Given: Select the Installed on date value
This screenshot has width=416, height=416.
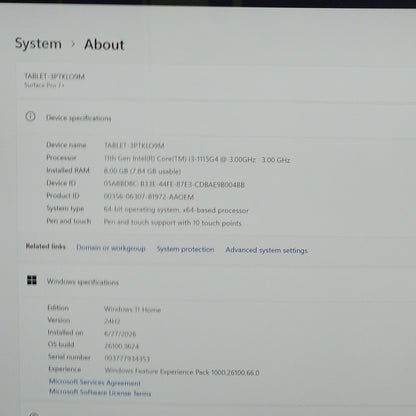Looking at the screenshot, I should 120,334.
